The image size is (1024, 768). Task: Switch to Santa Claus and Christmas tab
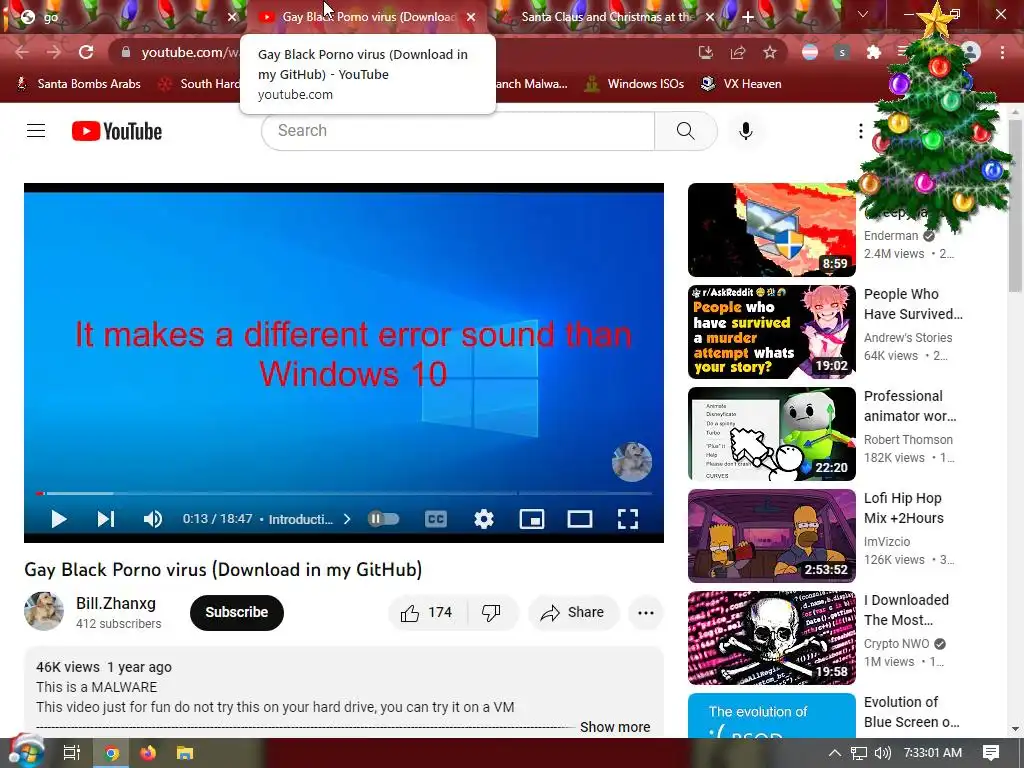[607, 17]
